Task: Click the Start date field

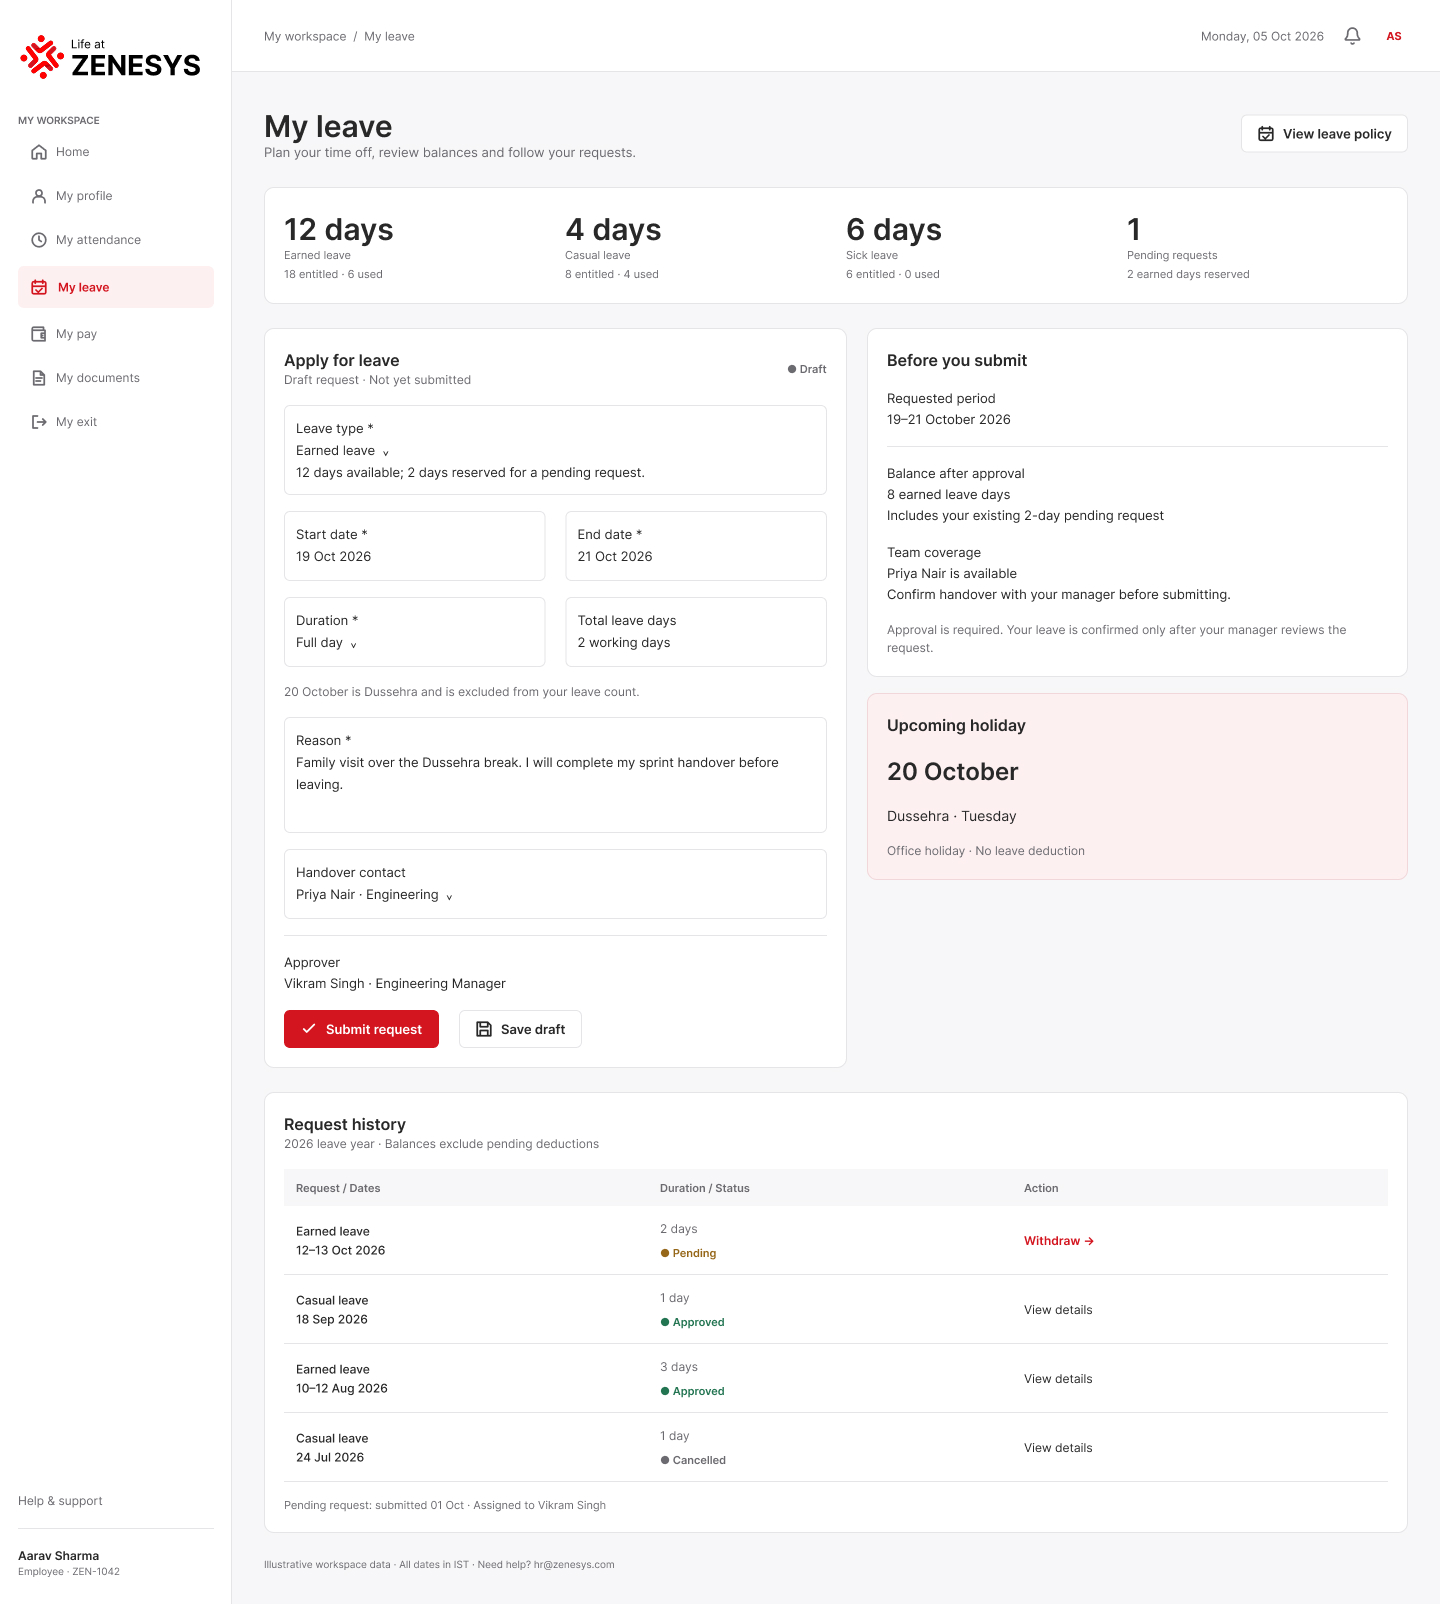Action: point(415,546)
